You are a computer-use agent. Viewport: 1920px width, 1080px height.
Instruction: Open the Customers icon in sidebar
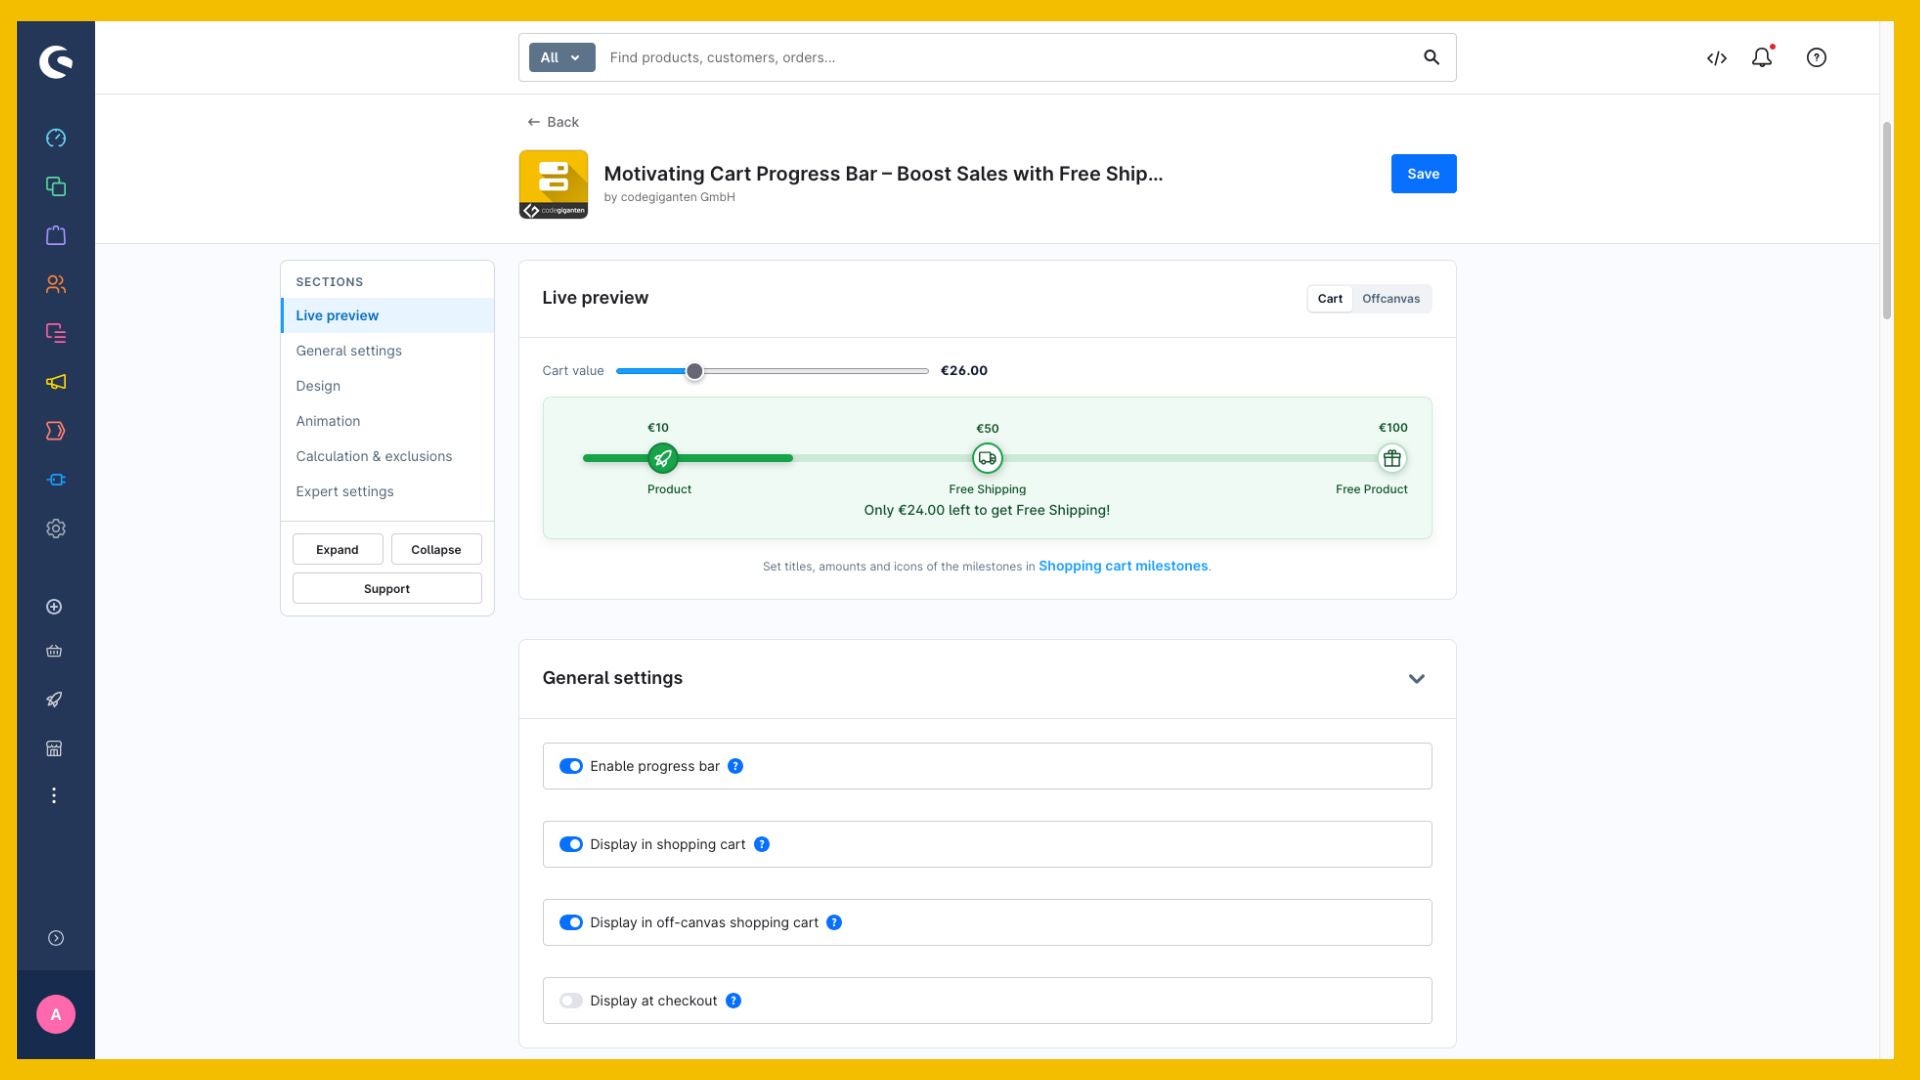56,284
